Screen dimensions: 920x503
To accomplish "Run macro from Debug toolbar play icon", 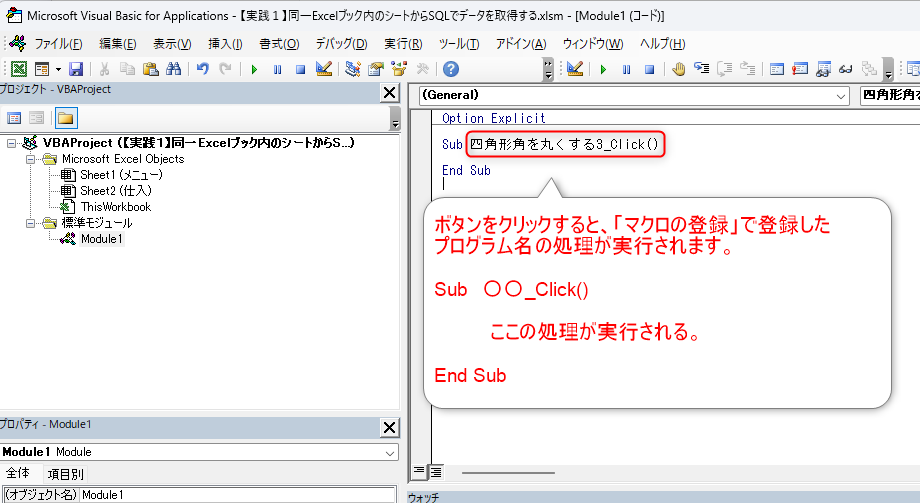I will coord(603,69).
